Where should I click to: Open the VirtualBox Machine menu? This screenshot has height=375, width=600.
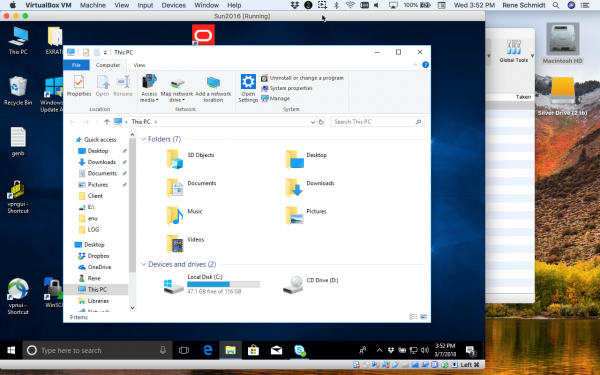[93, 5]
